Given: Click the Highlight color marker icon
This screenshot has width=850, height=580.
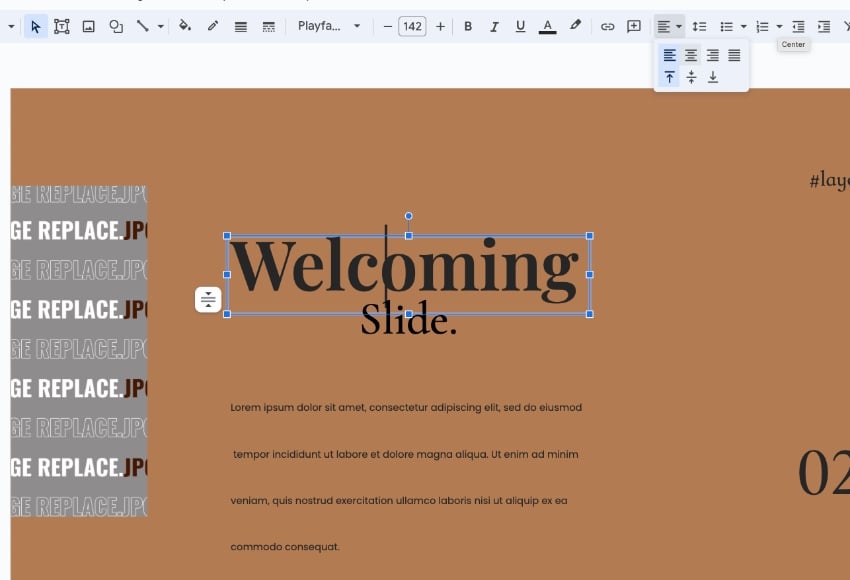Looking at the screenshot, I should tap(575, 27).
